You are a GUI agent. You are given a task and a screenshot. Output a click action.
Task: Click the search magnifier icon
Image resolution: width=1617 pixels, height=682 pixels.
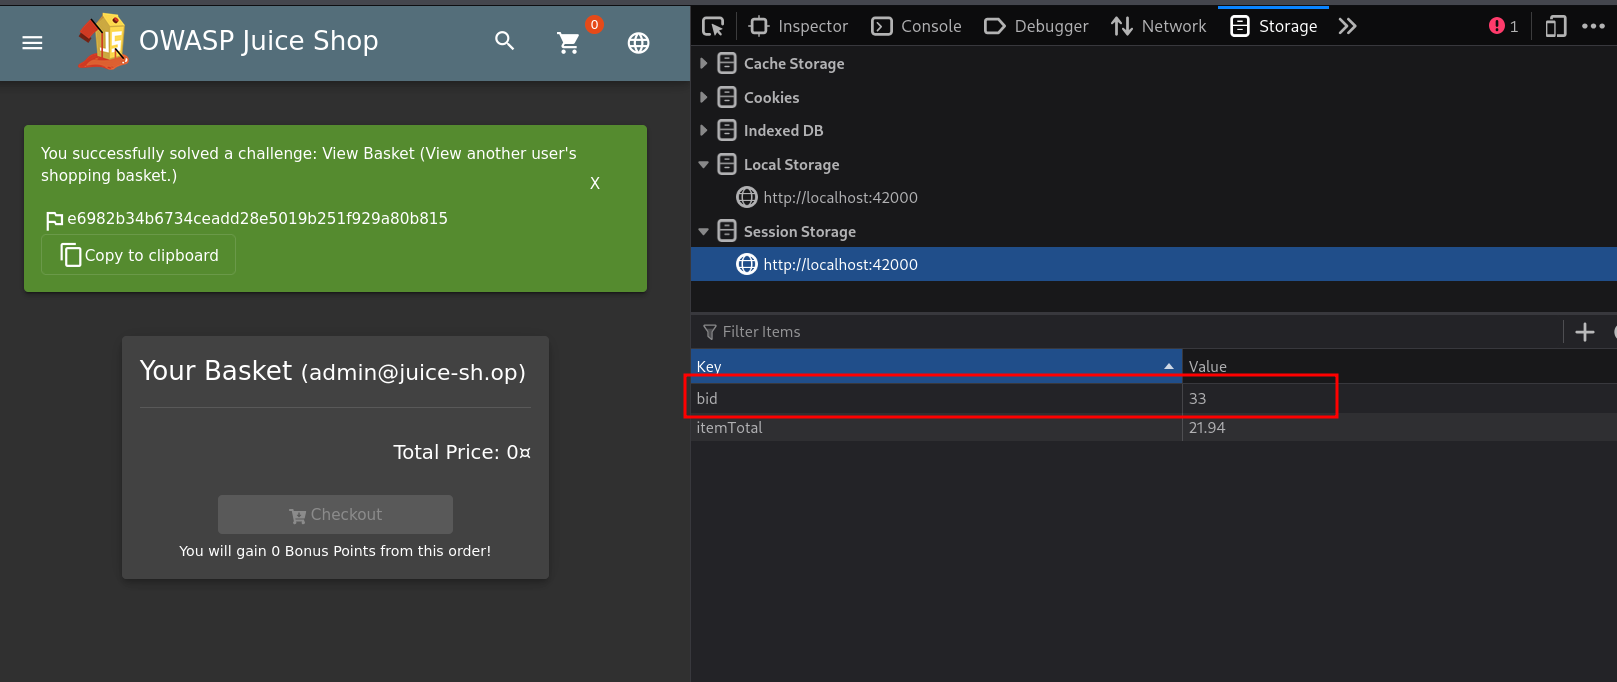[504, 41]
